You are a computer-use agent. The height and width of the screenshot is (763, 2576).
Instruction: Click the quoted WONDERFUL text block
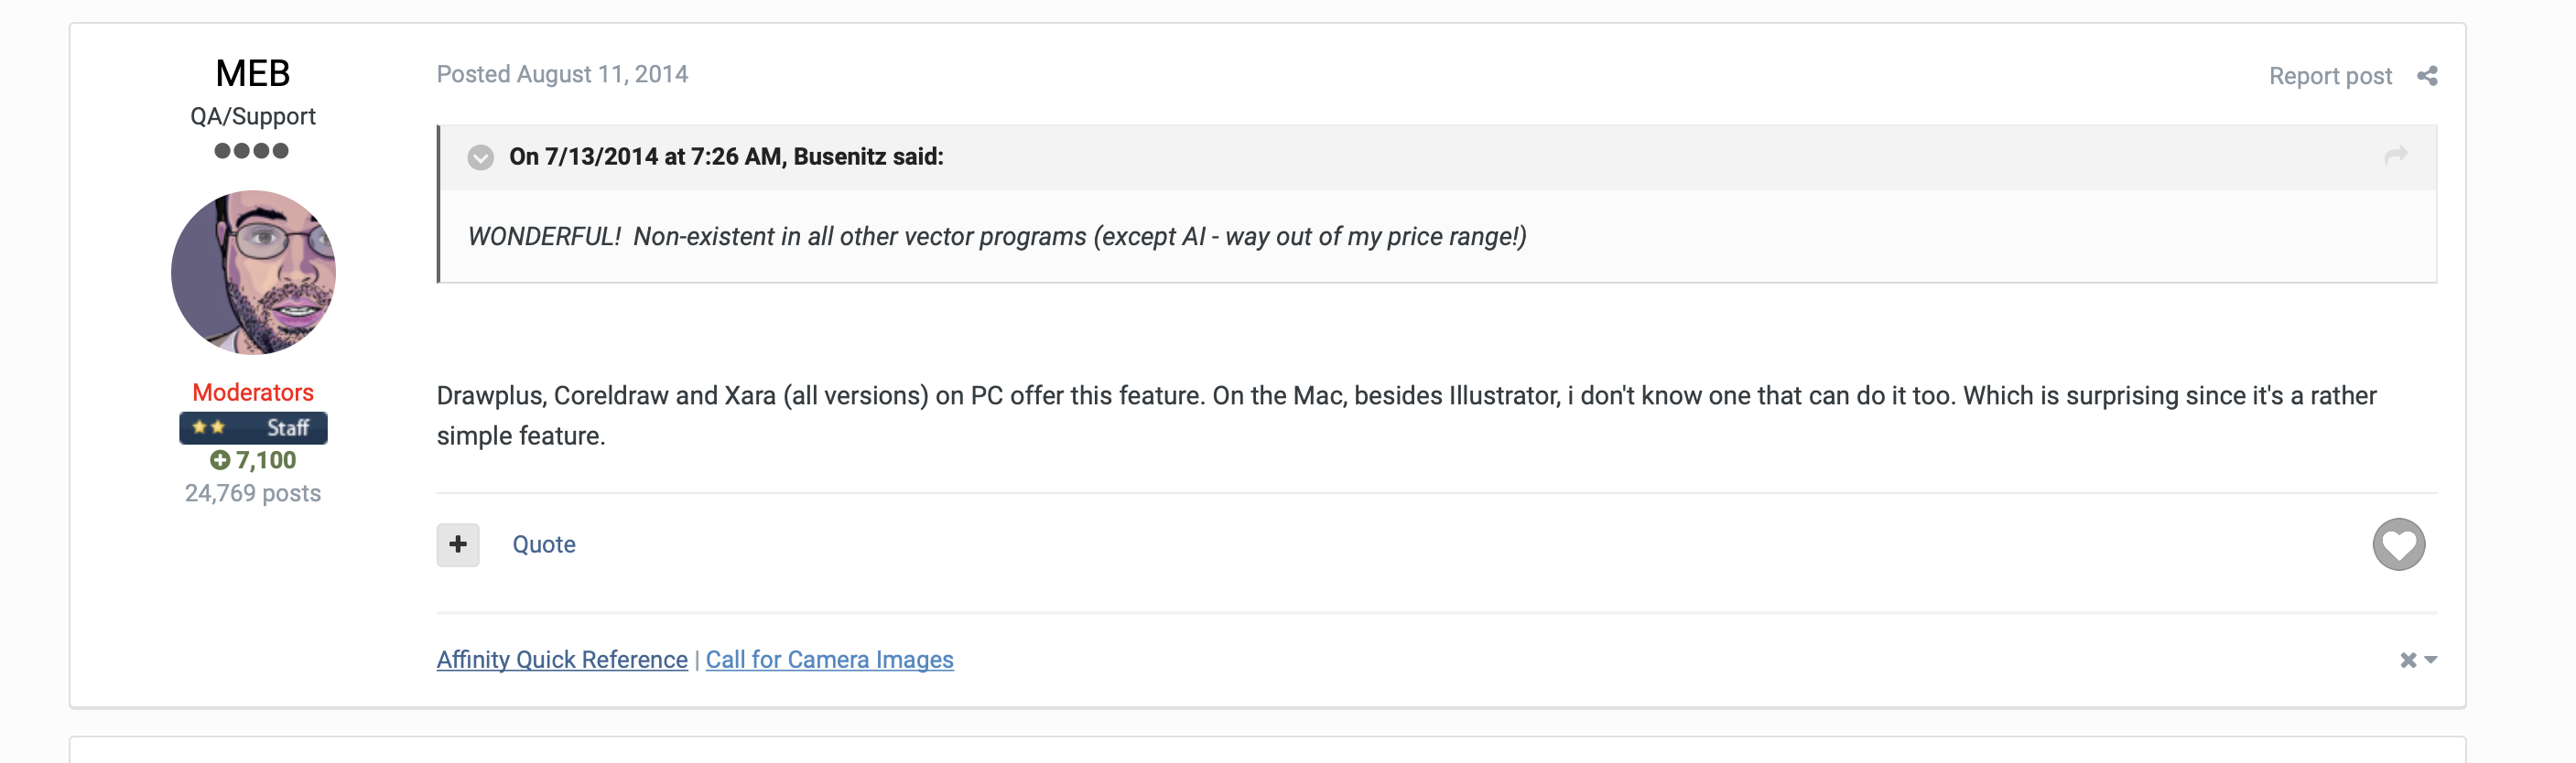(x=997, y=237)
